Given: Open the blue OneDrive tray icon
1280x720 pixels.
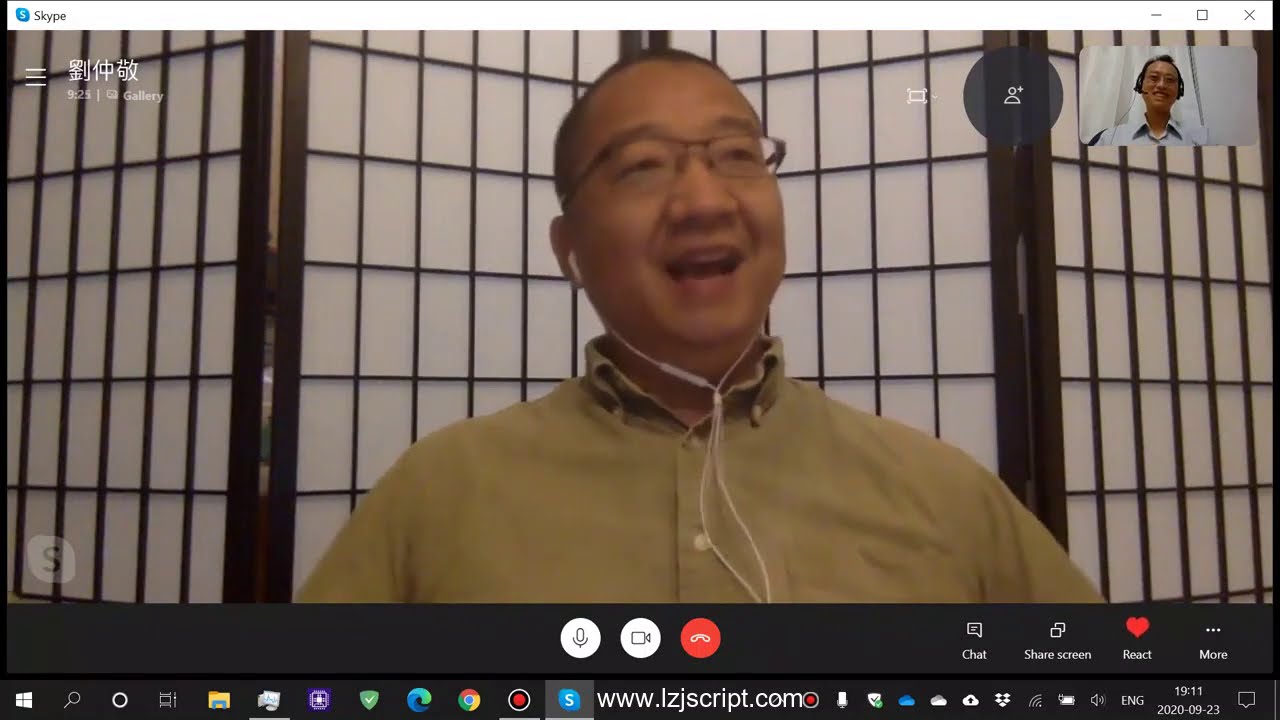Looking at the screenshot, I should 907,700.
